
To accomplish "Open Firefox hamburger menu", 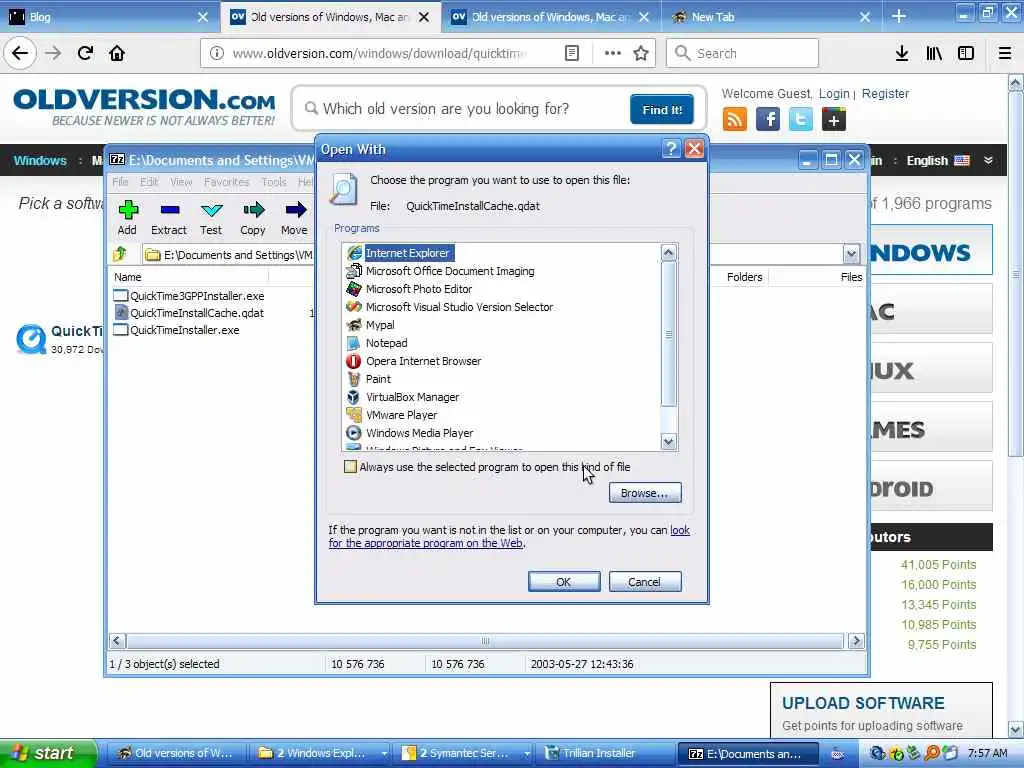I will 1004,53.
